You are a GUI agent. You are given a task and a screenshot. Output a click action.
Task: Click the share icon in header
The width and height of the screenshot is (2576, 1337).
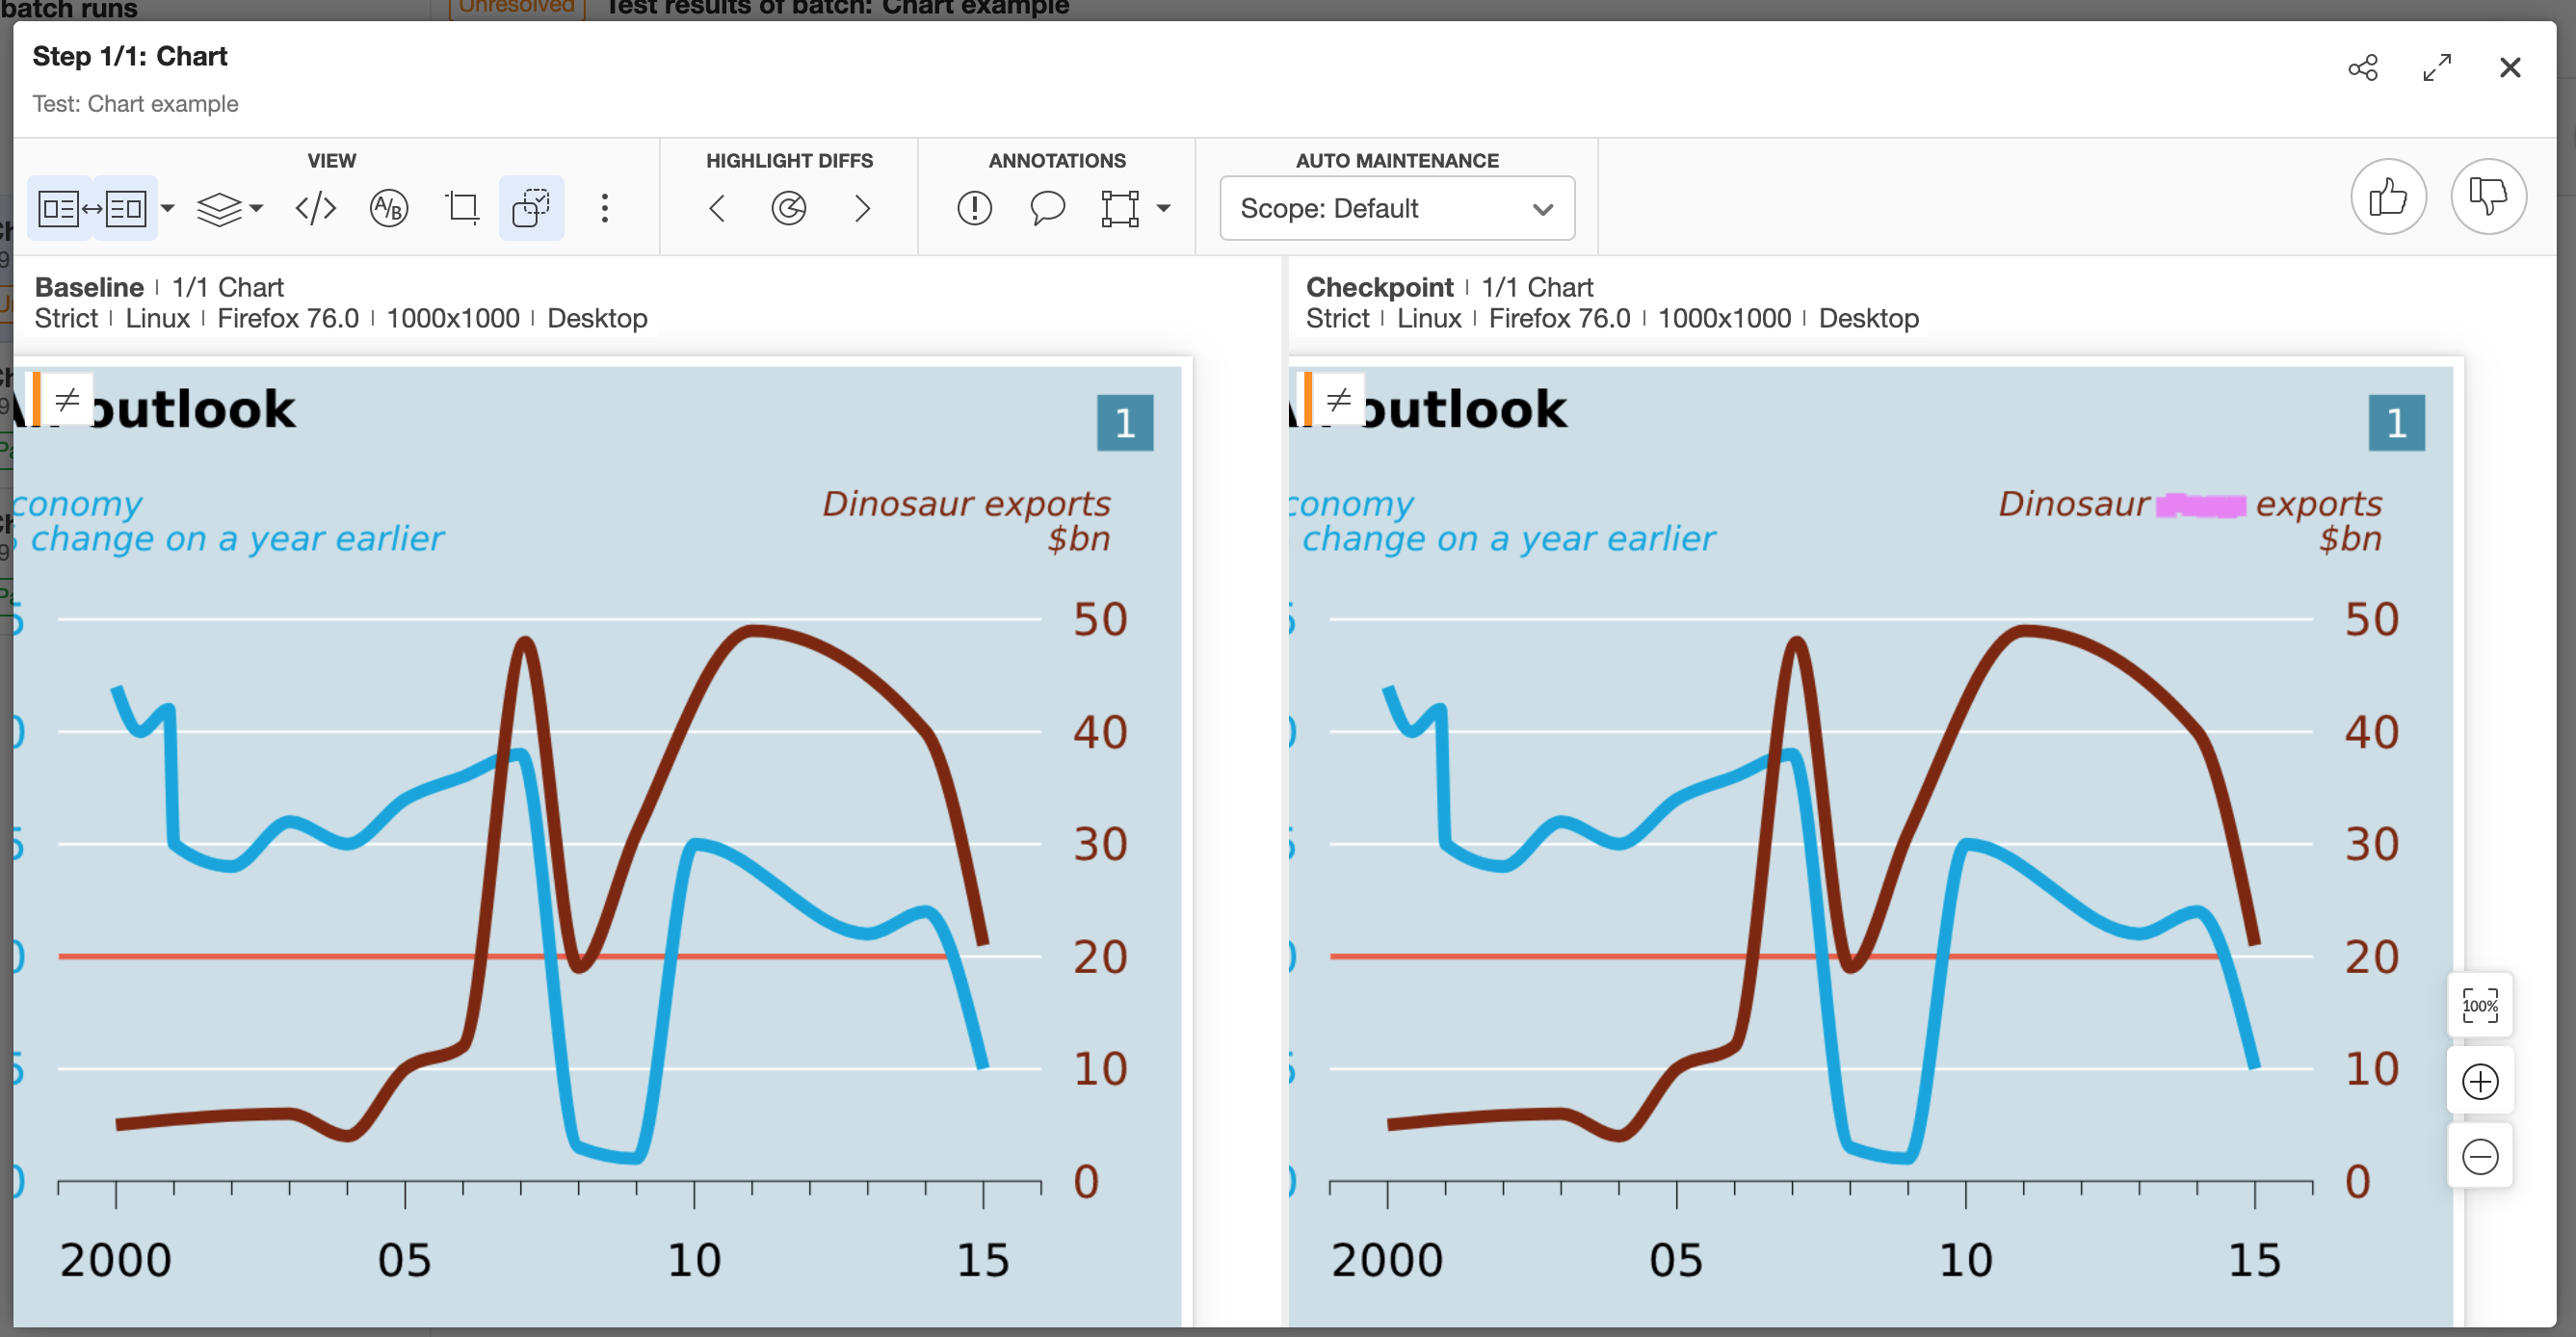[x=2362, y=68]
